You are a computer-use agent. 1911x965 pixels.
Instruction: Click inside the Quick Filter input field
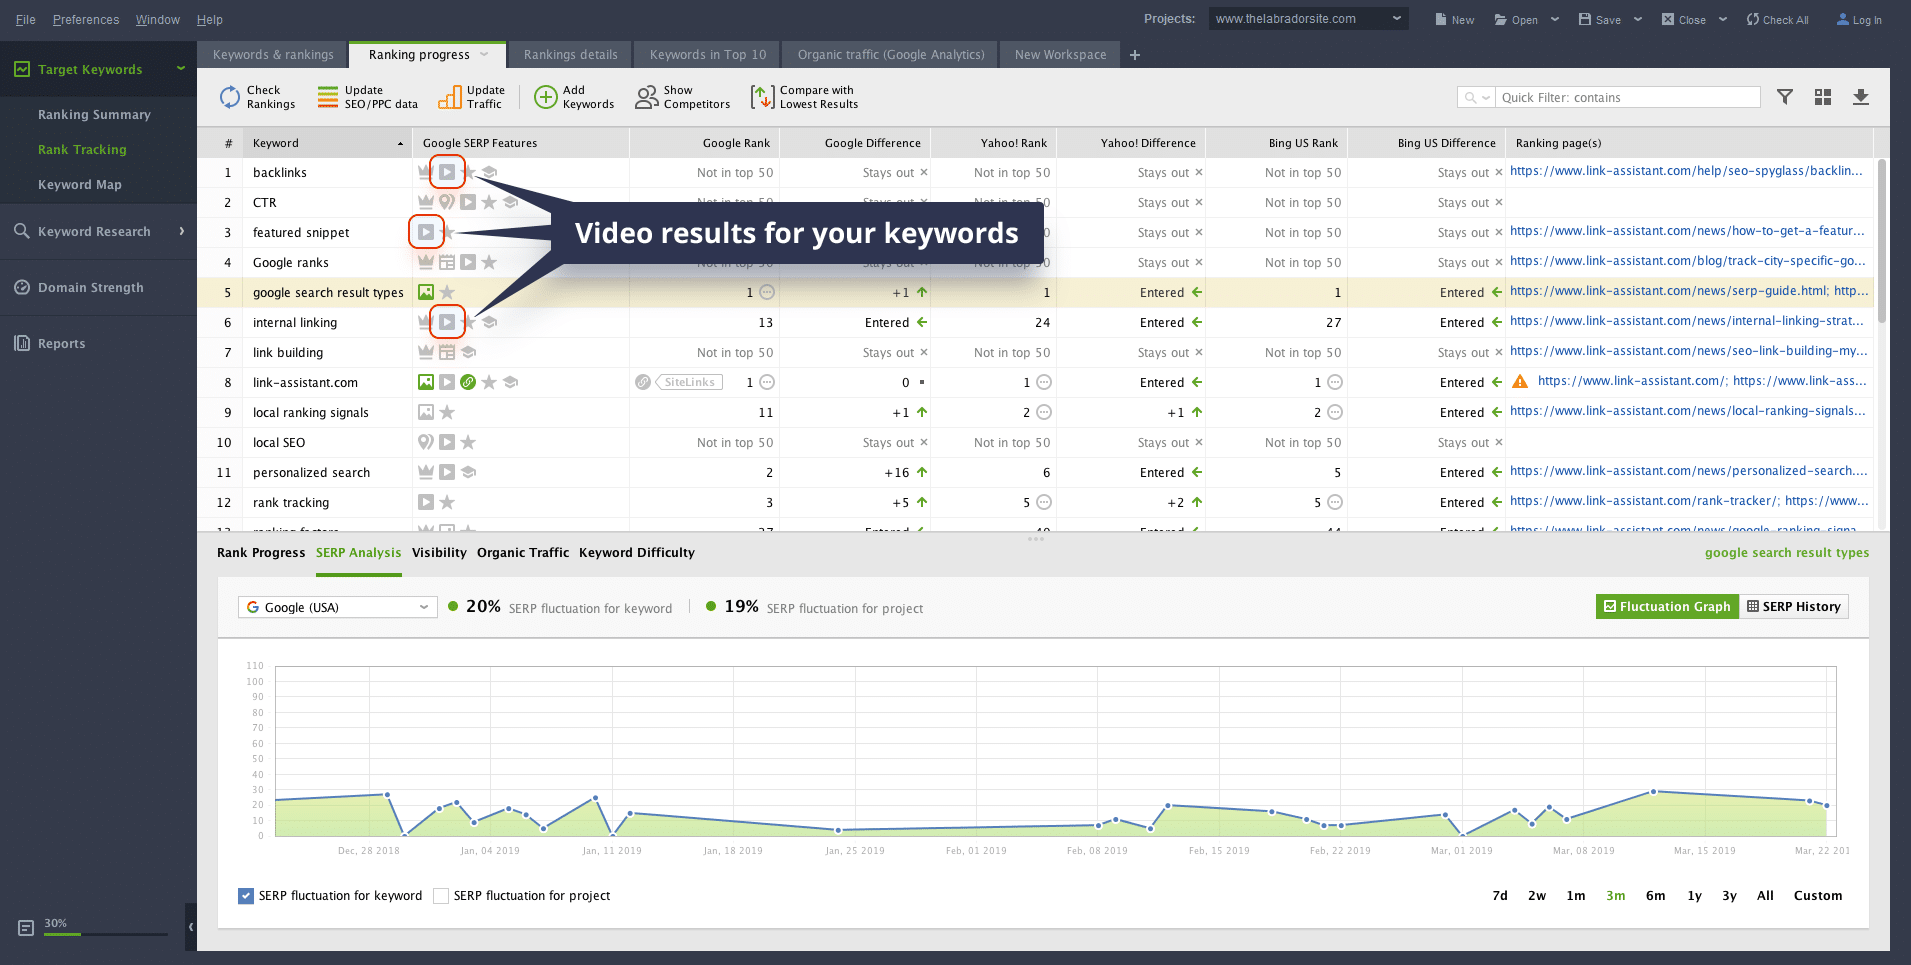click(x=1620, y=96)
